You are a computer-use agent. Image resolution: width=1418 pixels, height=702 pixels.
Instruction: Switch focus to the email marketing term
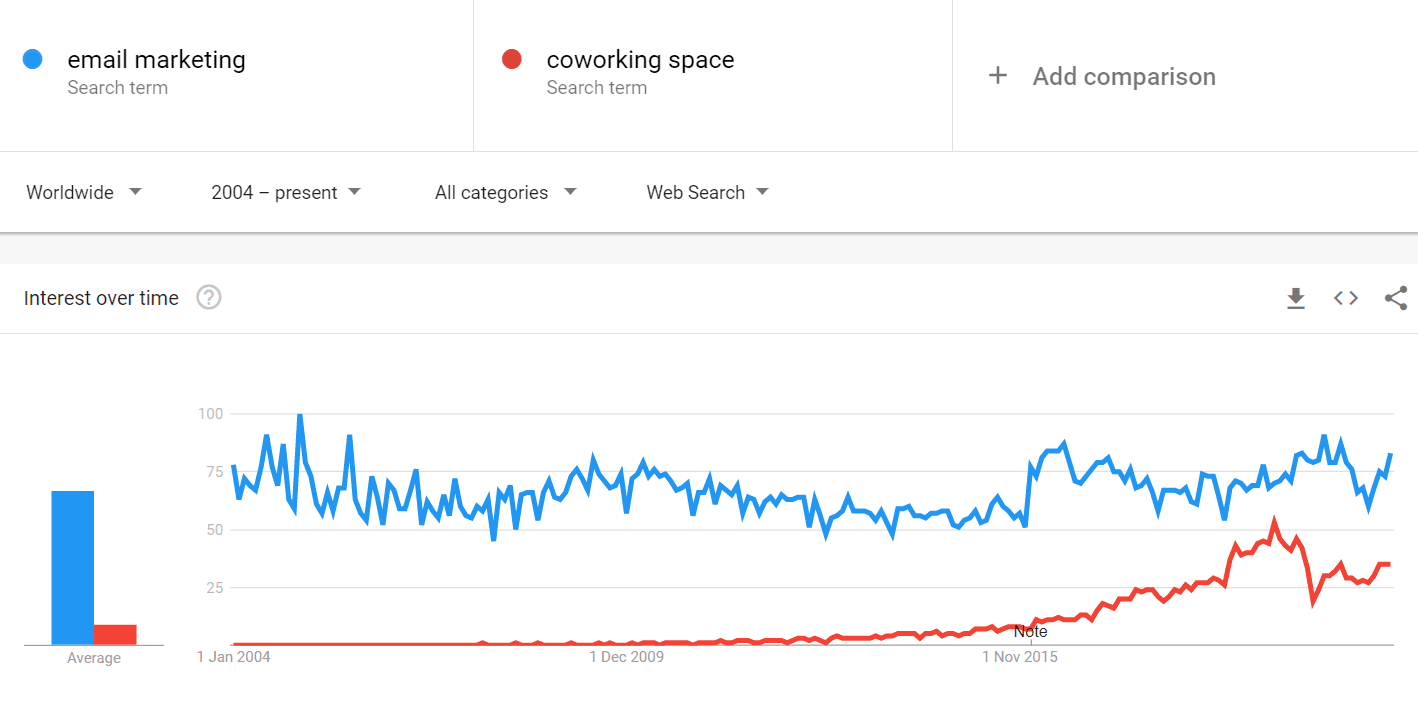(x=156, y=59)
